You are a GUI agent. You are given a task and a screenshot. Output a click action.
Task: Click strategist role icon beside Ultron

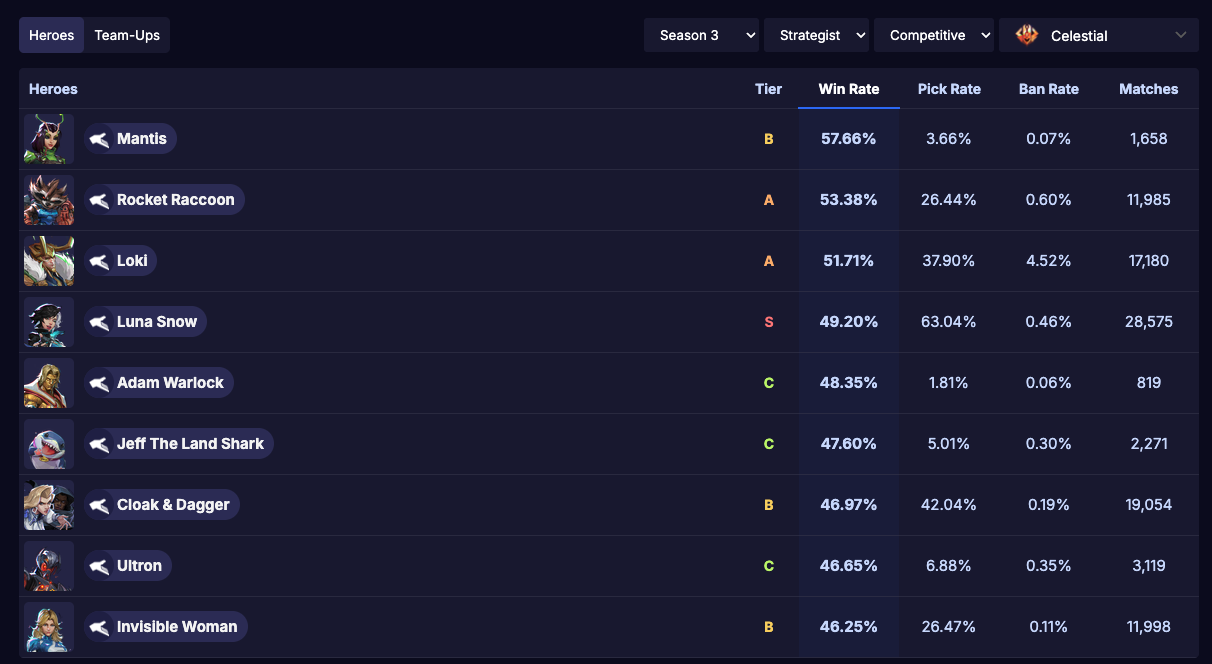(99, 566)
